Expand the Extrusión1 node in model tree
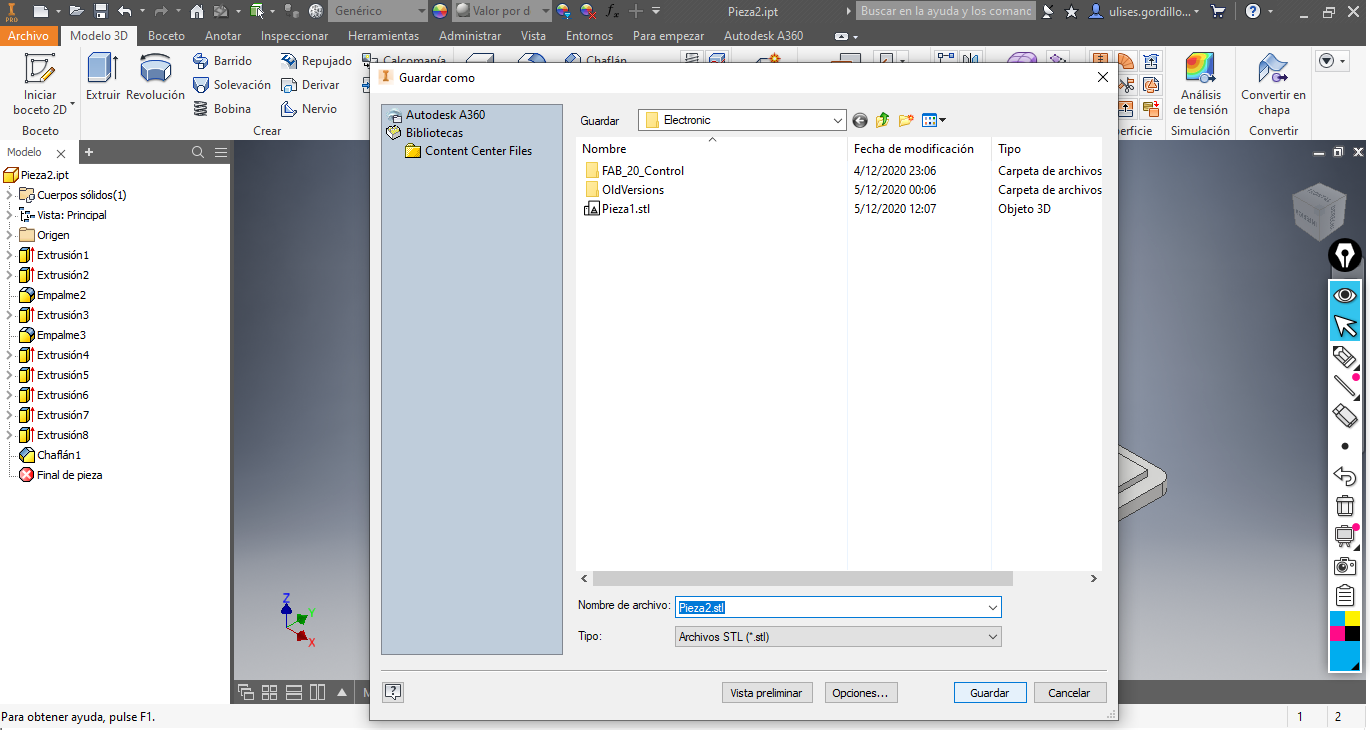 [10, 255]
